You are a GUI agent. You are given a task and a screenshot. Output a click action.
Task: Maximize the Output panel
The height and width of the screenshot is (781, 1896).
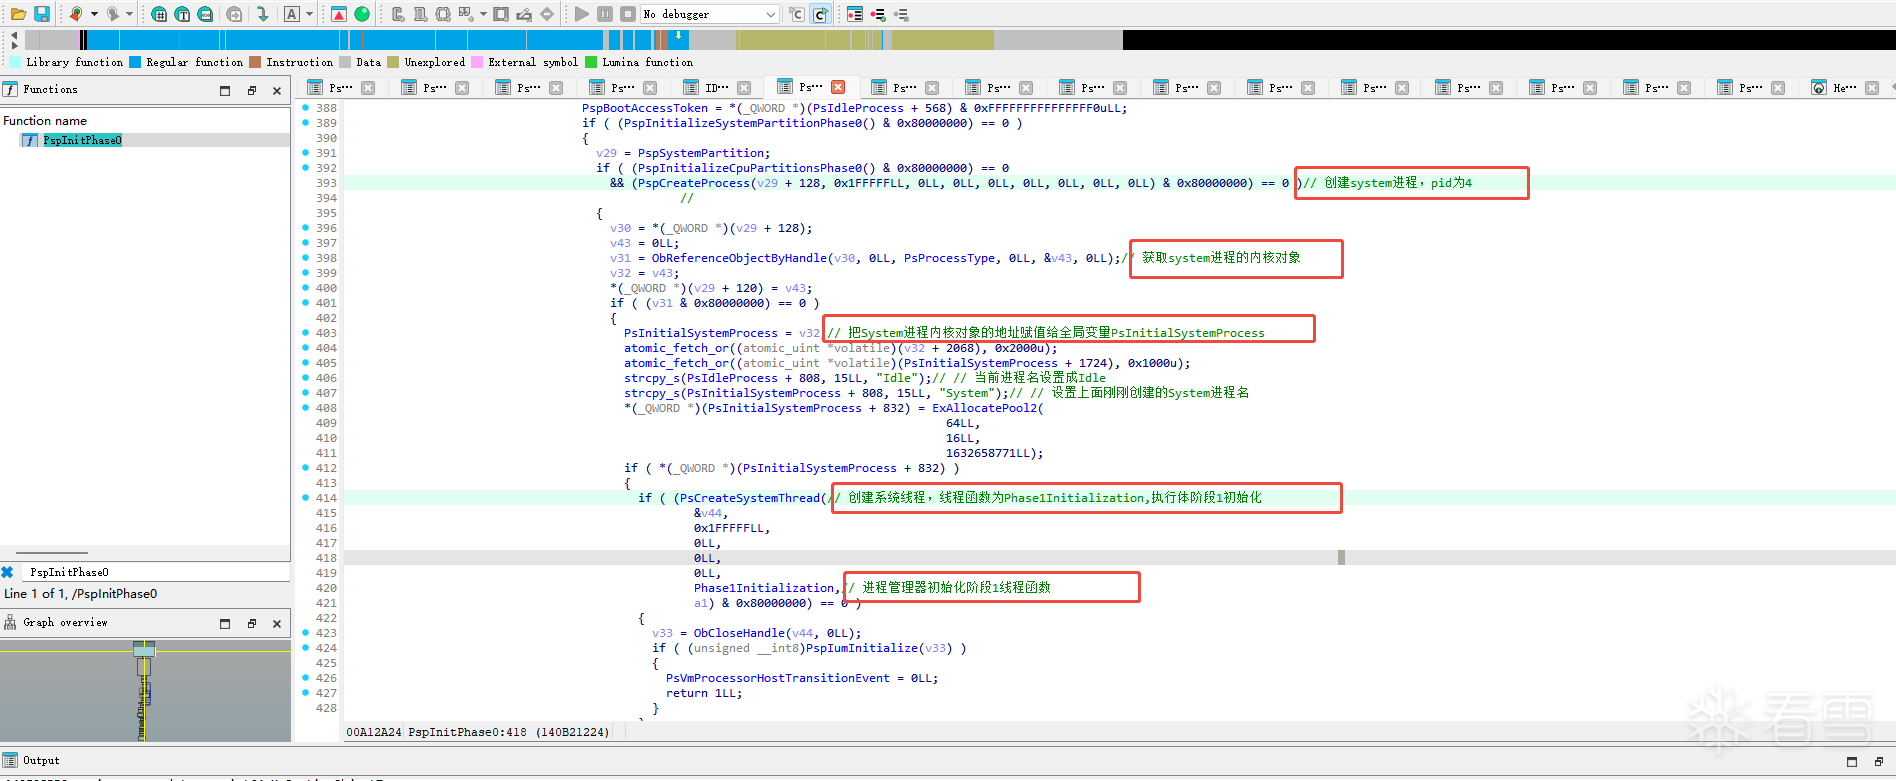tap(1851, 761)
